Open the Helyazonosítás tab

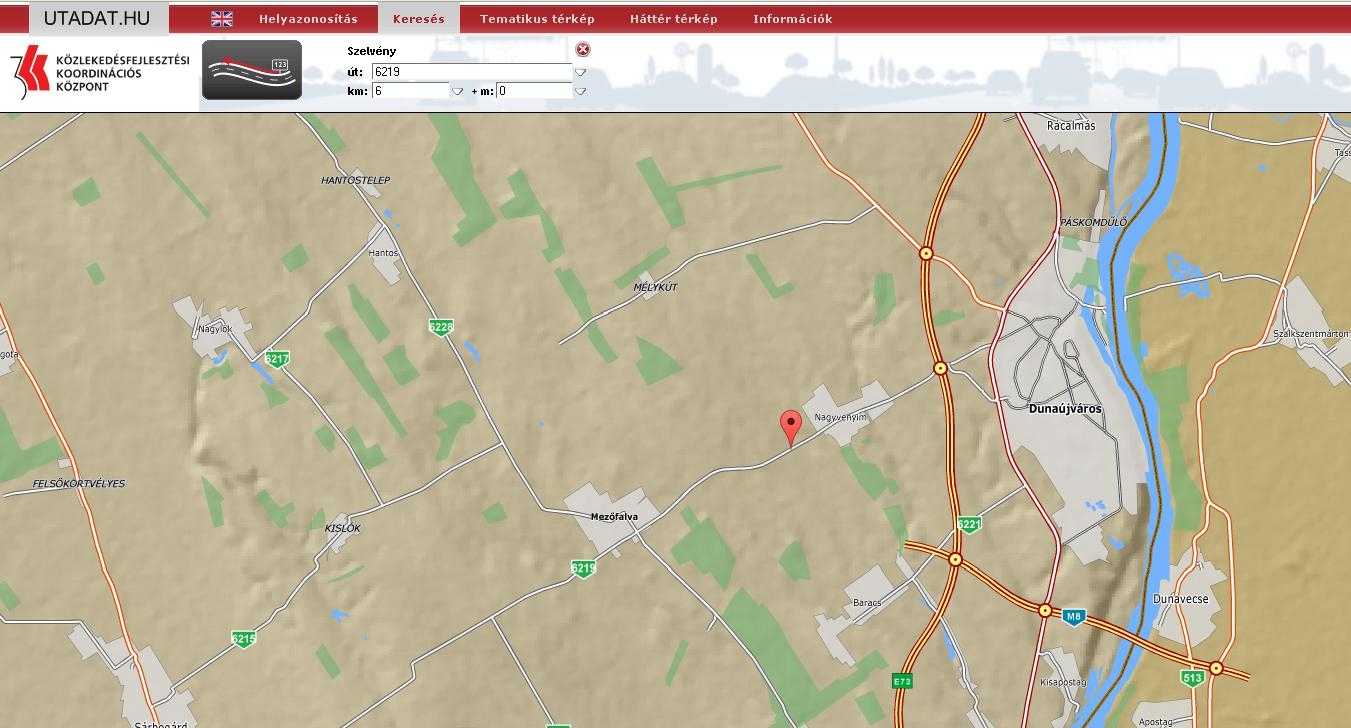tap(308, 19)
